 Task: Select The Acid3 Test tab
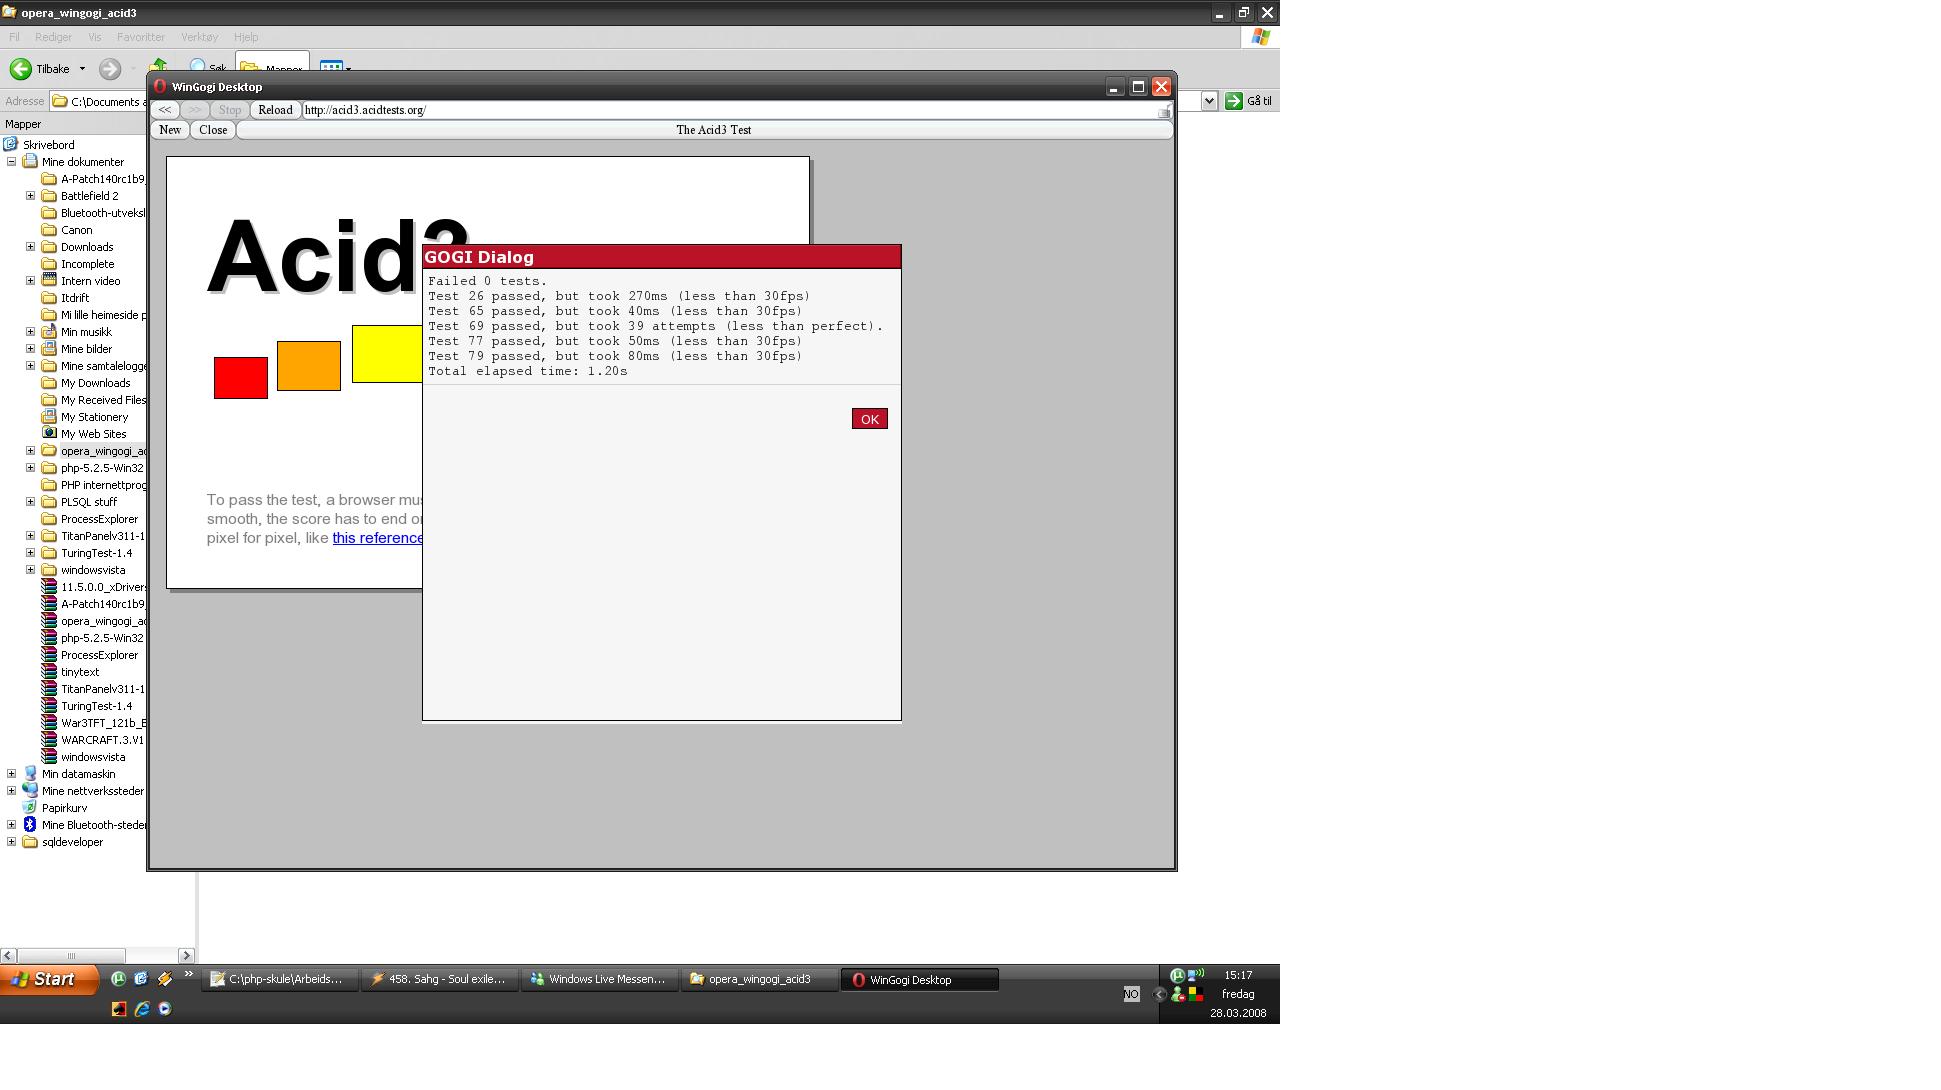click(704, 130)
